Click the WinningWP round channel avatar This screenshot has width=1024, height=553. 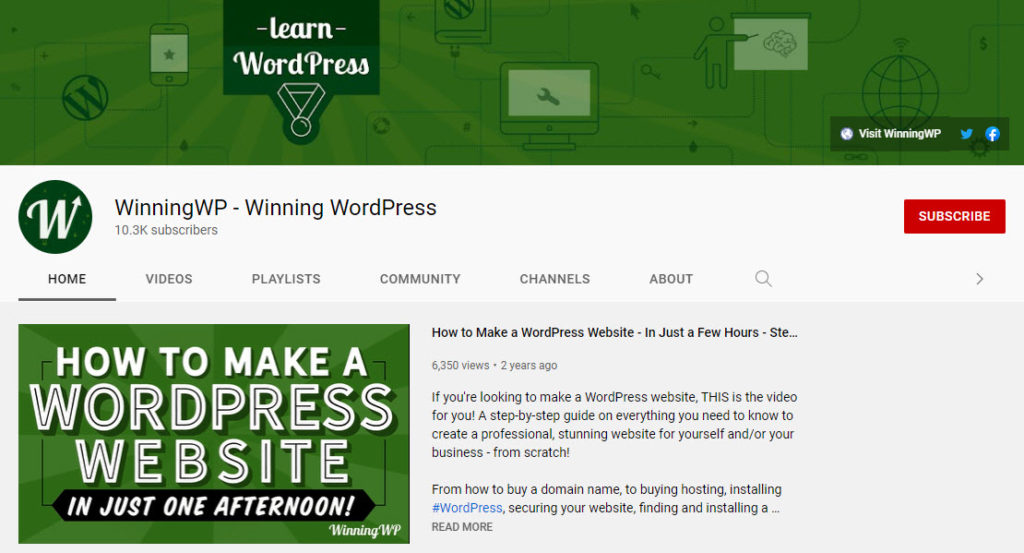tap(56, 217)
